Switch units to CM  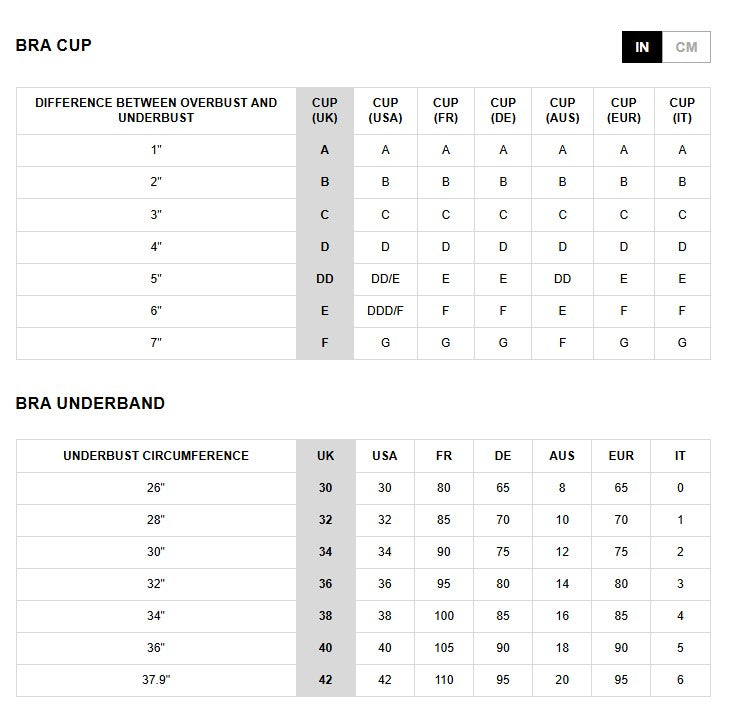click(686, 47)
